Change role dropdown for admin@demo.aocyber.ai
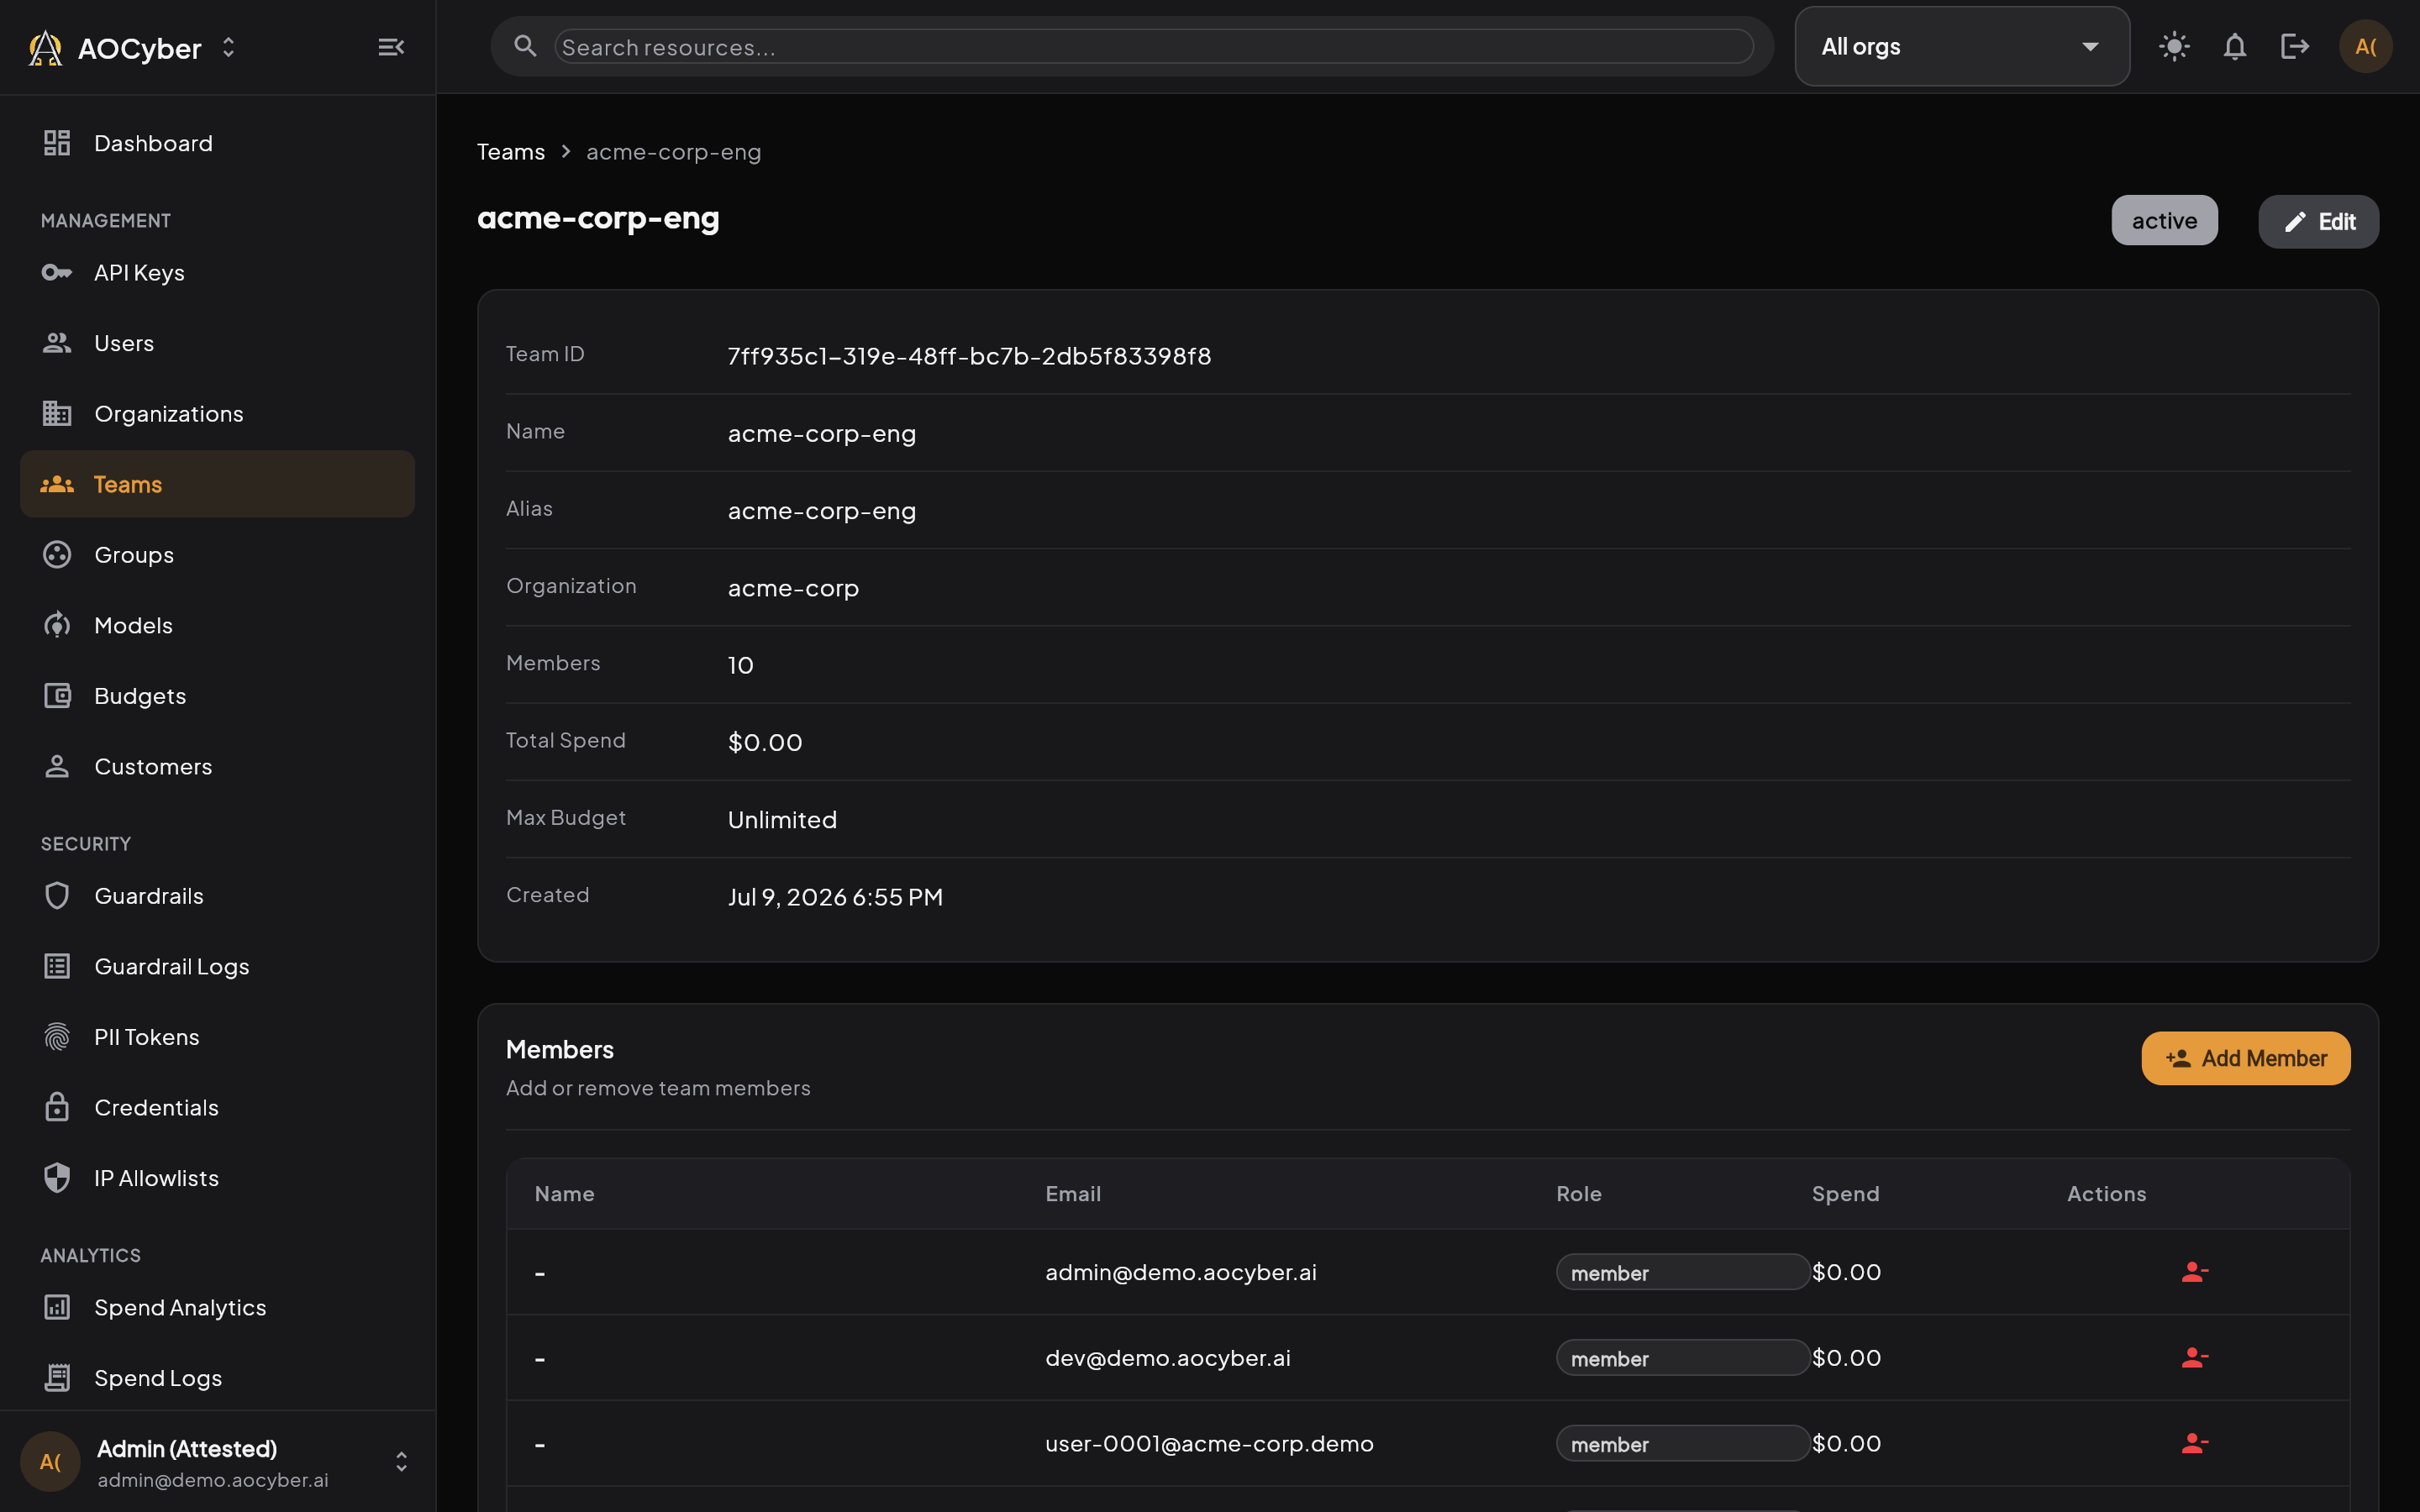The width and height of the screenshot is (2420, 1512). pyautogui.click(x=1682, y=1272)
